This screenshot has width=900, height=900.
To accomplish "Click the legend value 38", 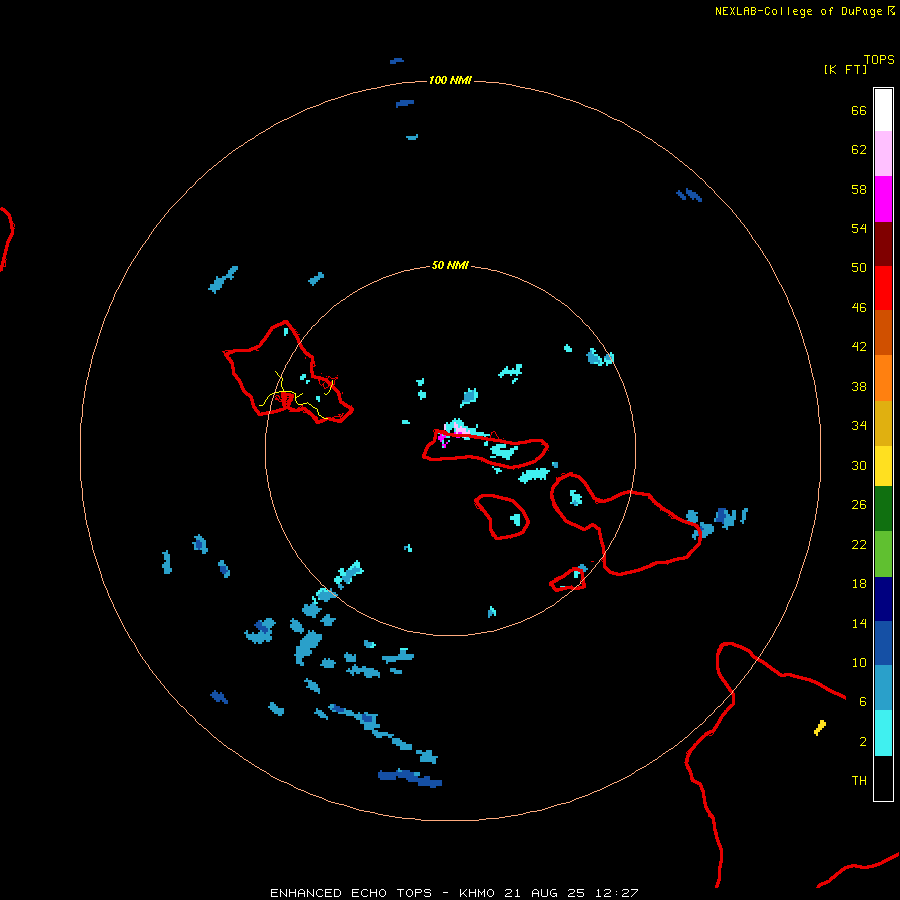I will [x=859, y=386].
